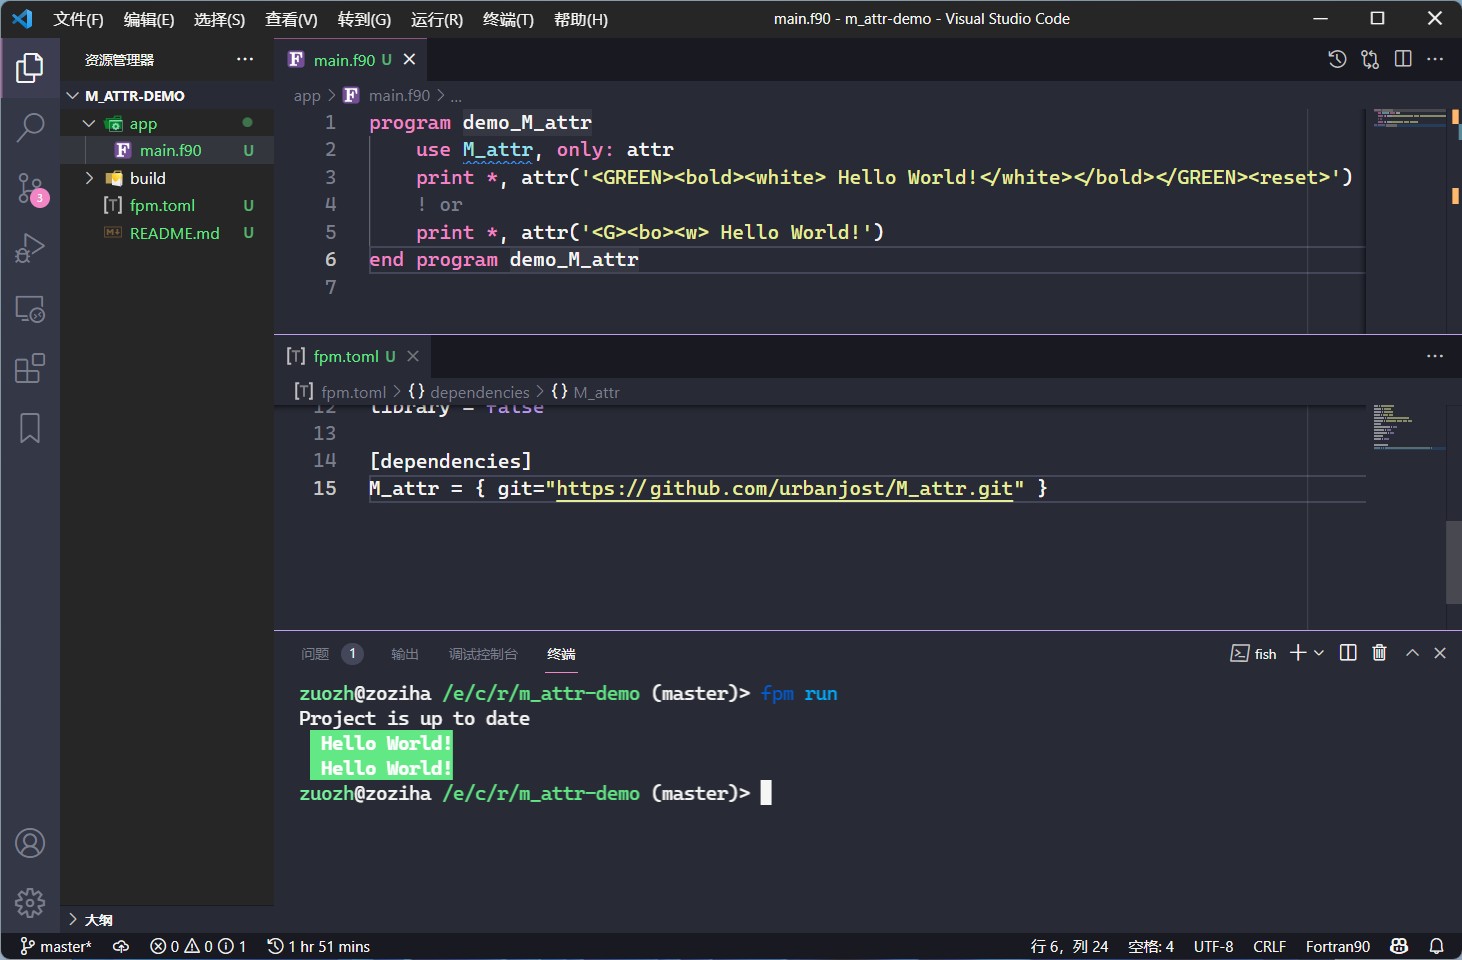Screen dimensions: 1462x960
Task: Click the fpm.toml editor vertical scrollbar
Action: (1453, 560)
